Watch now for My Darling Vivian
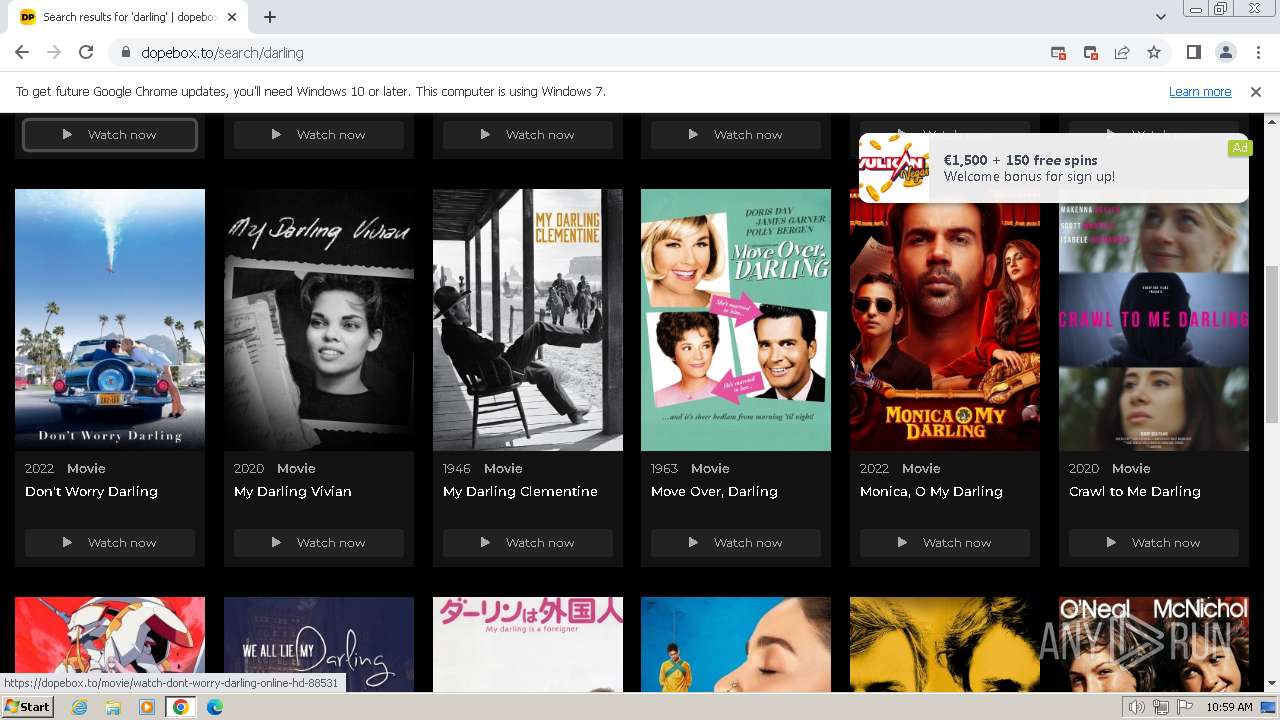 point(319,542)
